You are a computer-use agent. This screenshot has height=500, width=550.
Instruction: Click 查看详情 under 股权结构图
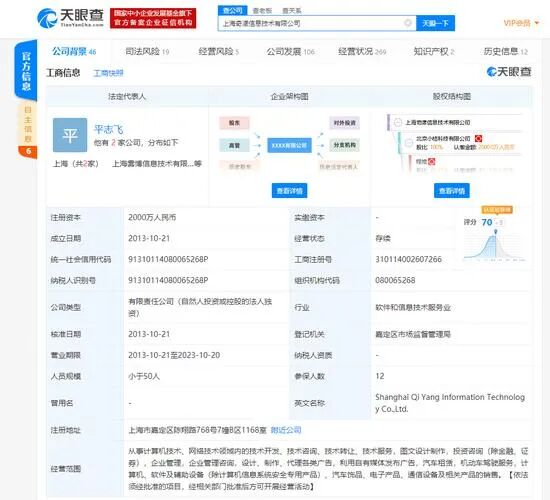coord(451,191)
